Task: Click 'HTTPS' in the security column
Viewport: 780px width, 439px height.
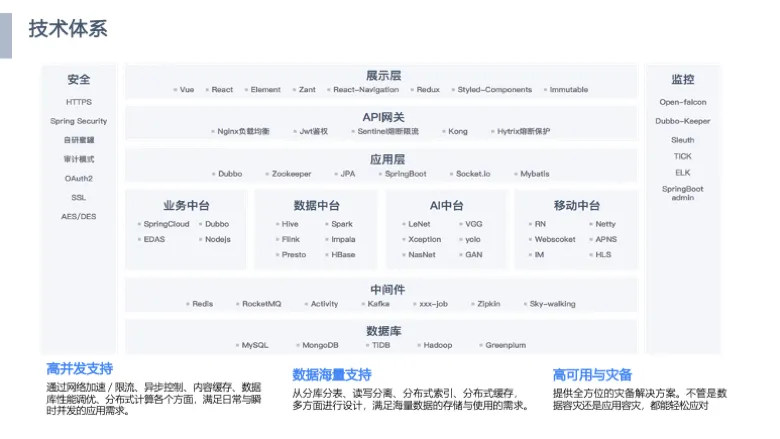Action: click(79, 102)
